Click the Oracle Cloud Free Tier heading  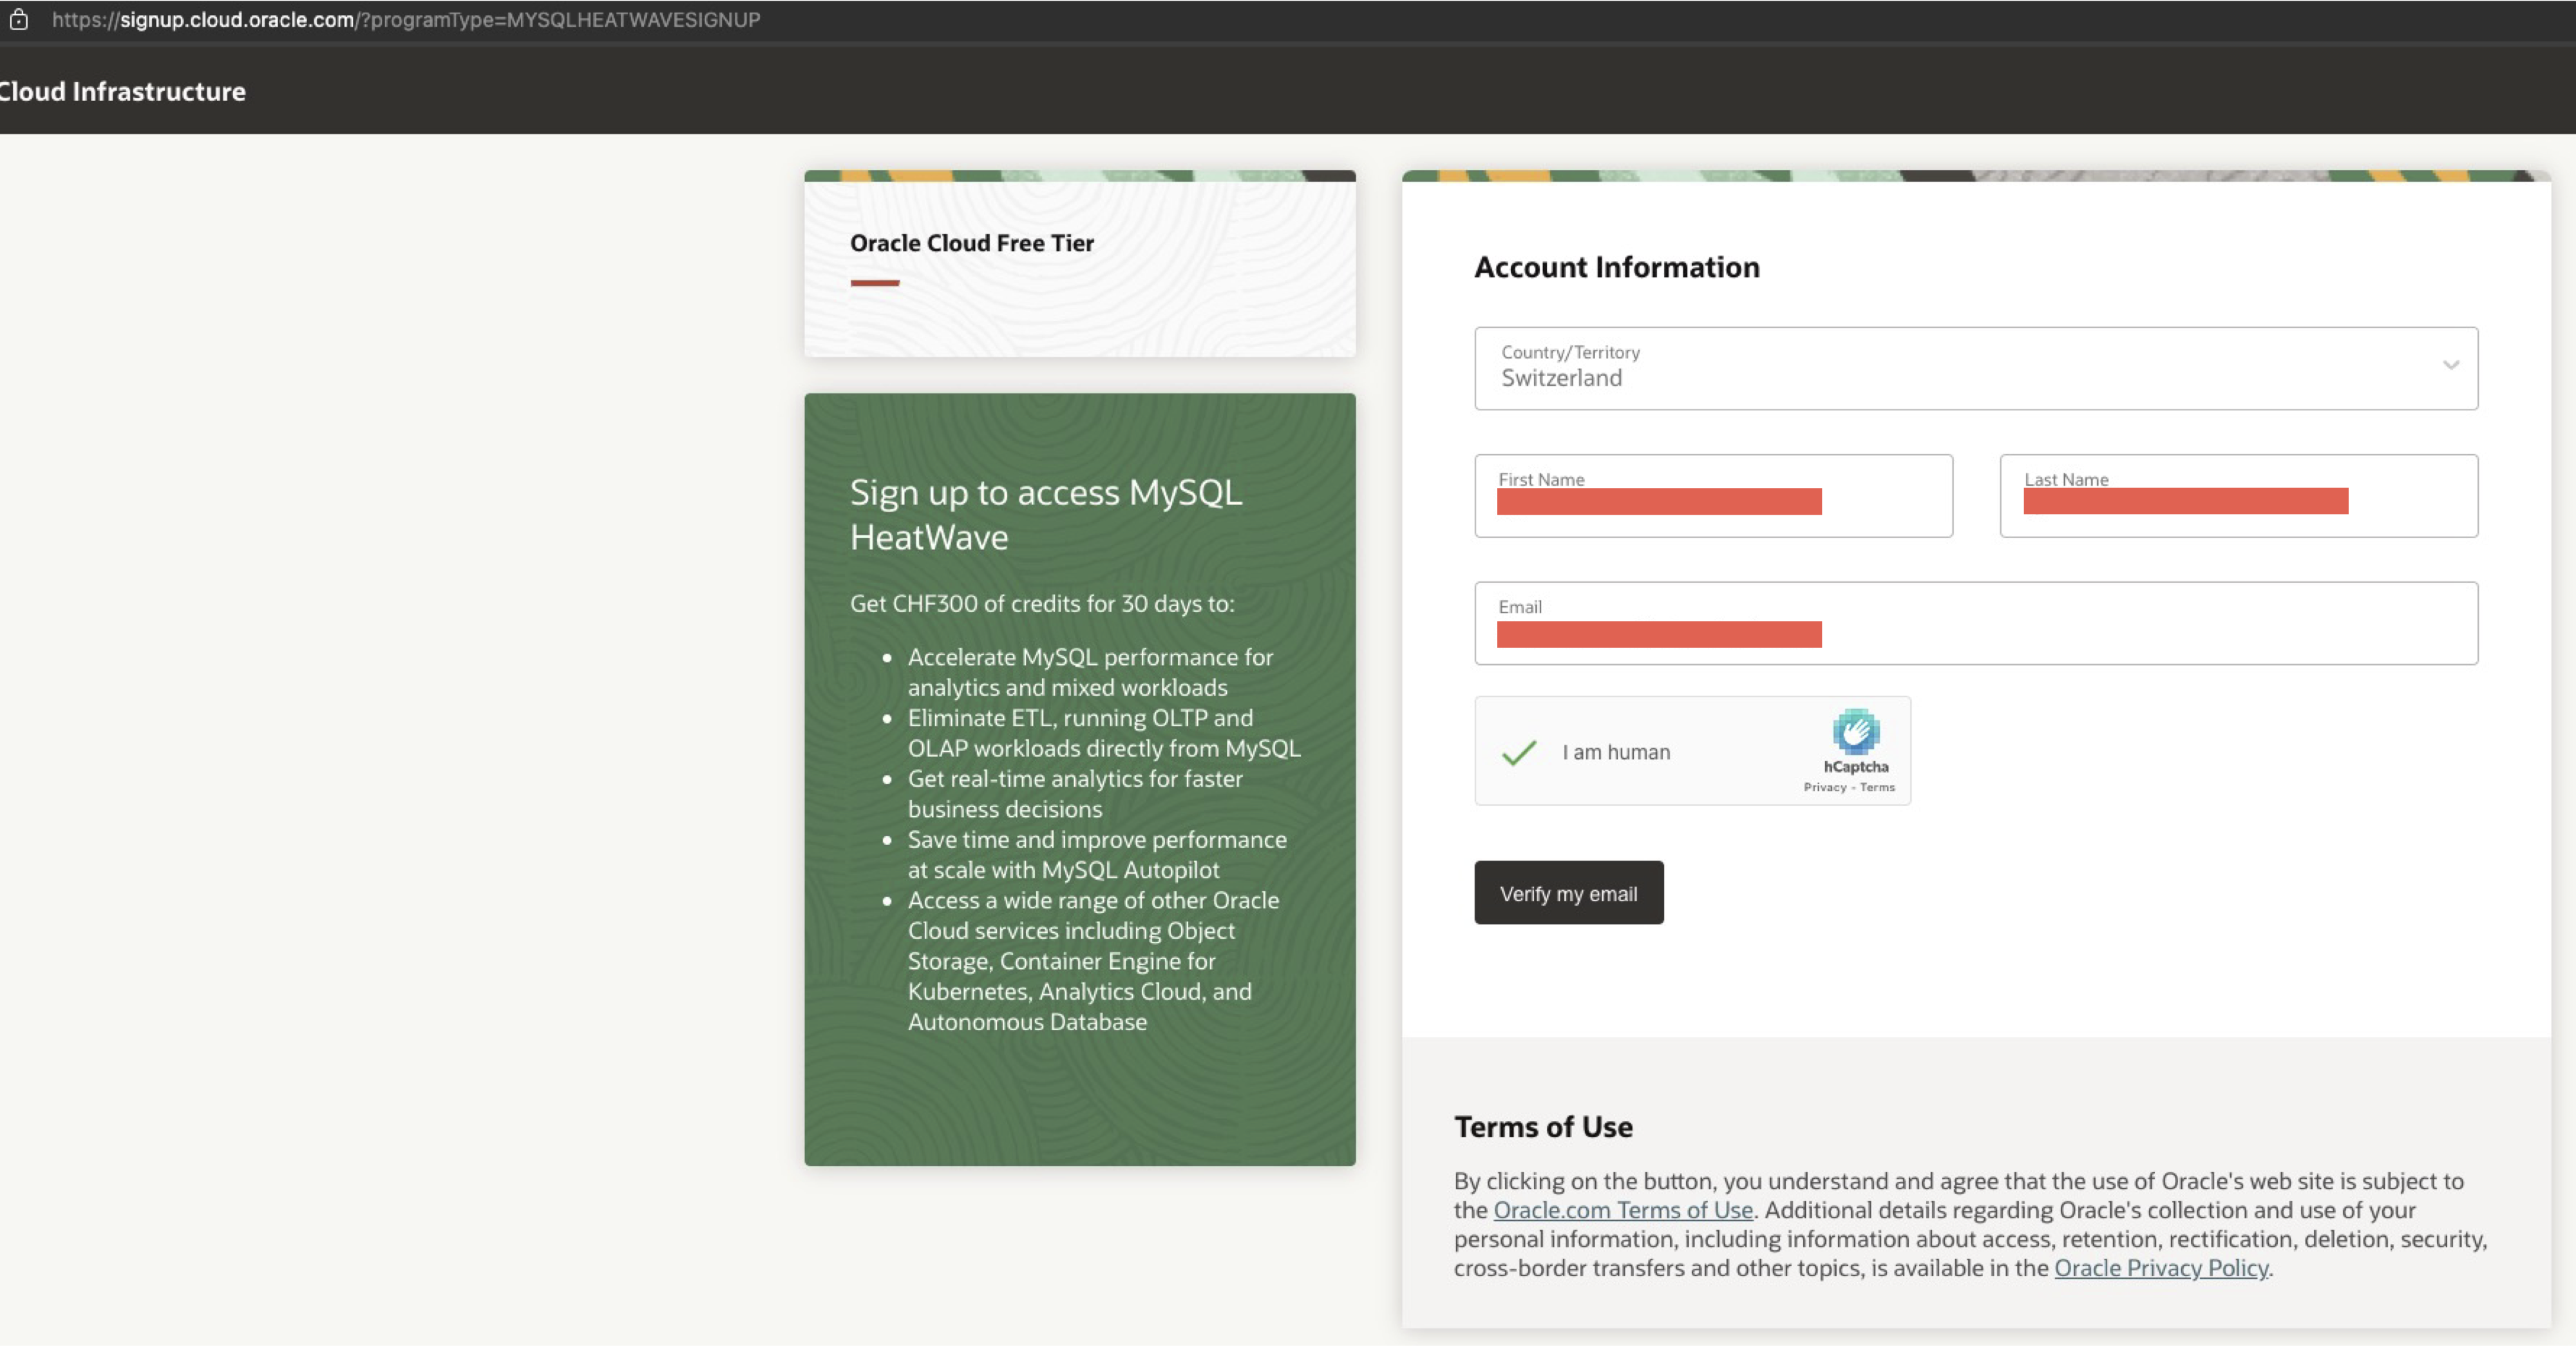click(x=972, y=243)
